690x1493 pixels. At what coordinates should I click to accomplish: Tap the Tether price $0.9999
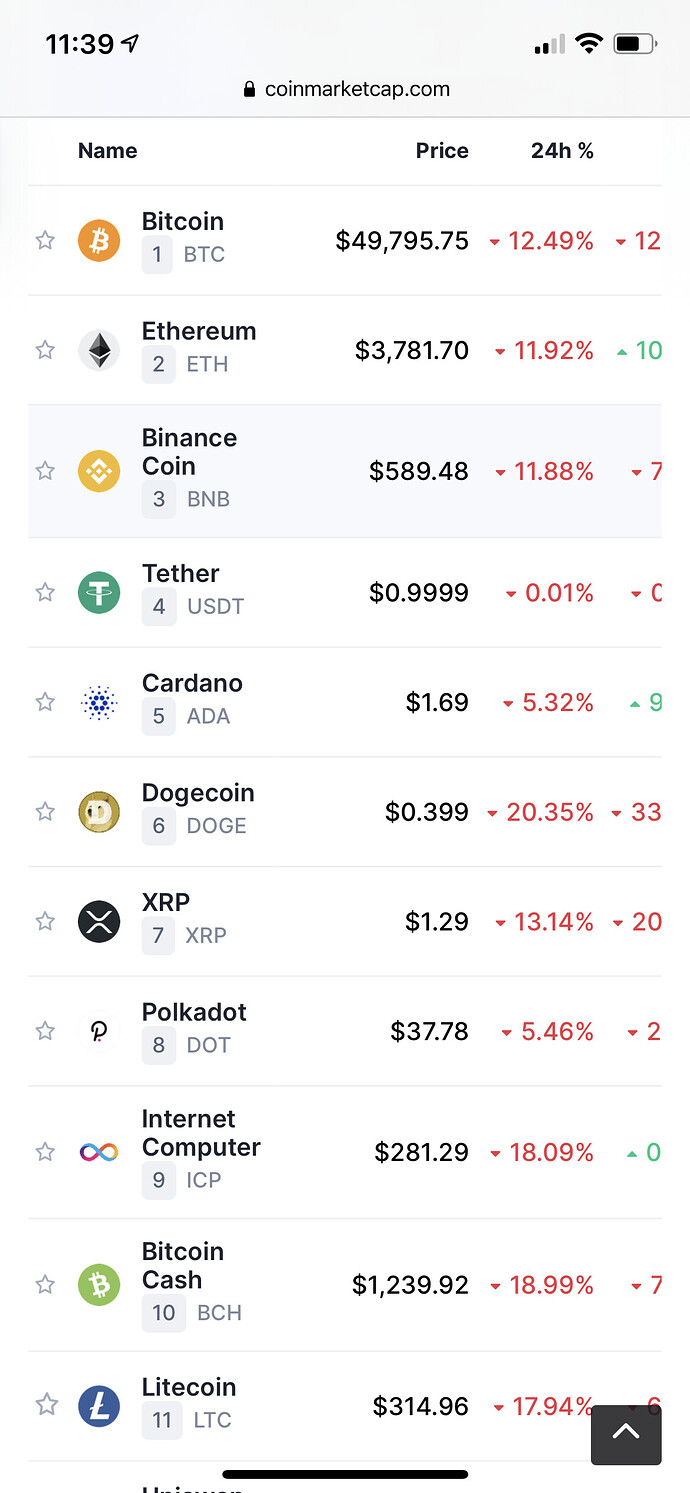tap(419, 593)
